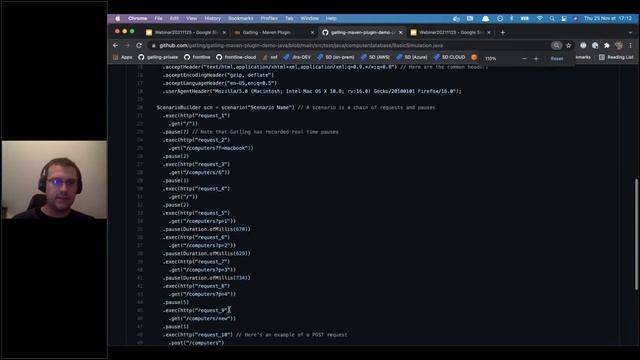Open the sof bookmark
Viewport: 640px width, 360px height.
pyautogui.click(x=270, y=57)
